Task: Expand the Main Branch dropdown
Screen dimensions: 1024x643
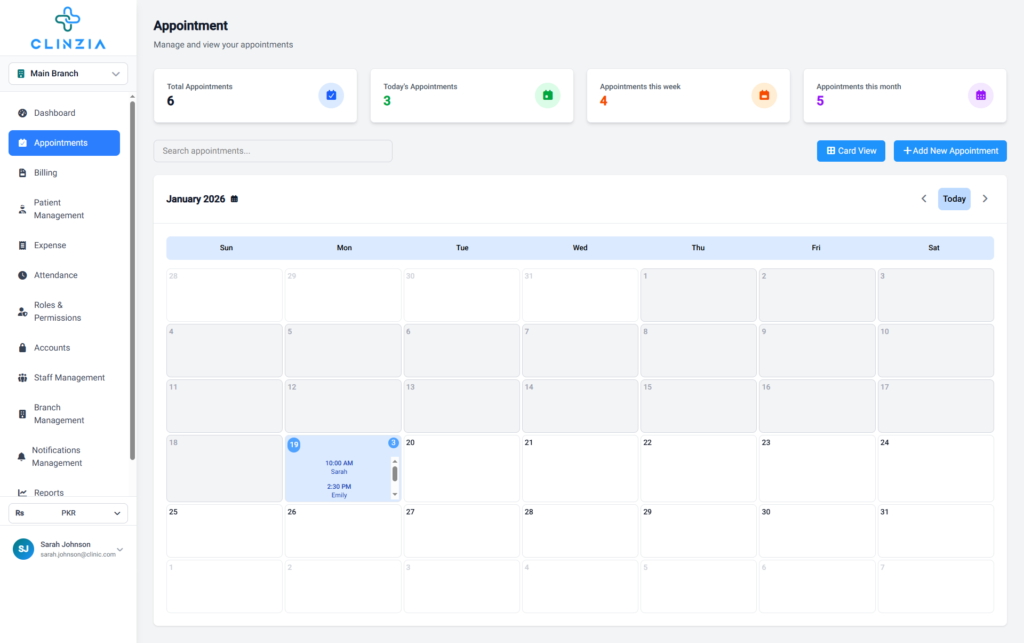Action: [68, 73]
